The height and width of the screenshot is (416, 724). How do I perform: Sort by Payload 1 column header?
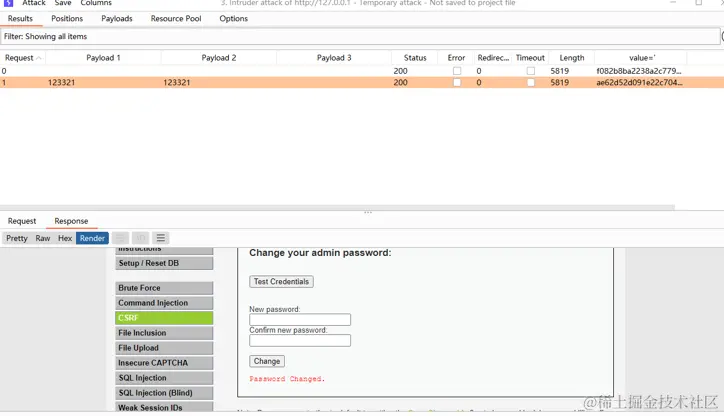[x=103, y=58]
